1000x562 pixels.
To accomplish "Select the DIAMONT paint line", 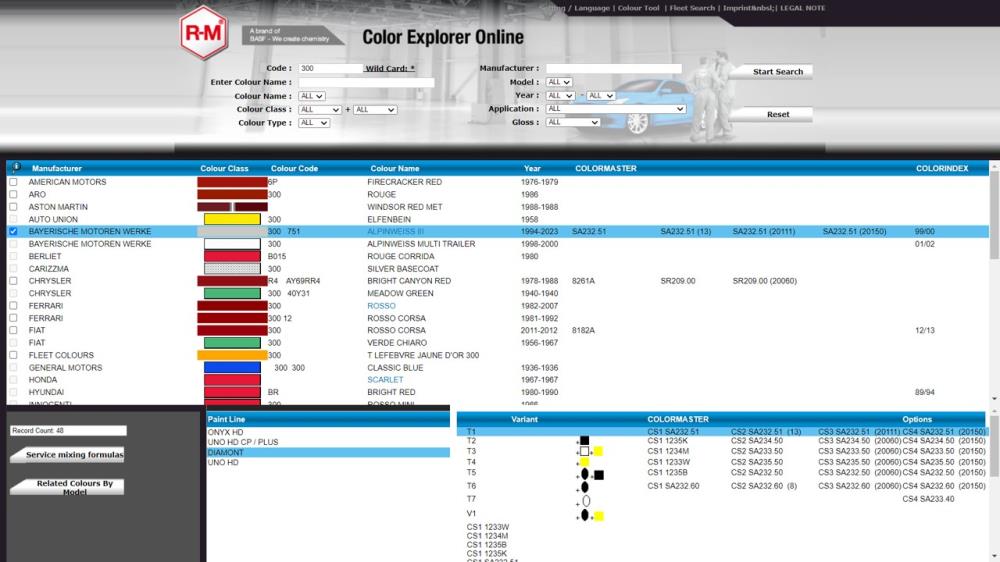I will point(328,452).
